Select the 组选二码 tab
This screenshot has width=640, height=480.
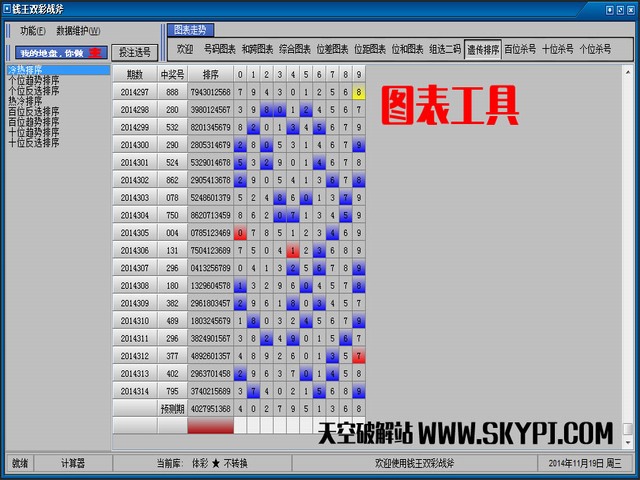445,49
